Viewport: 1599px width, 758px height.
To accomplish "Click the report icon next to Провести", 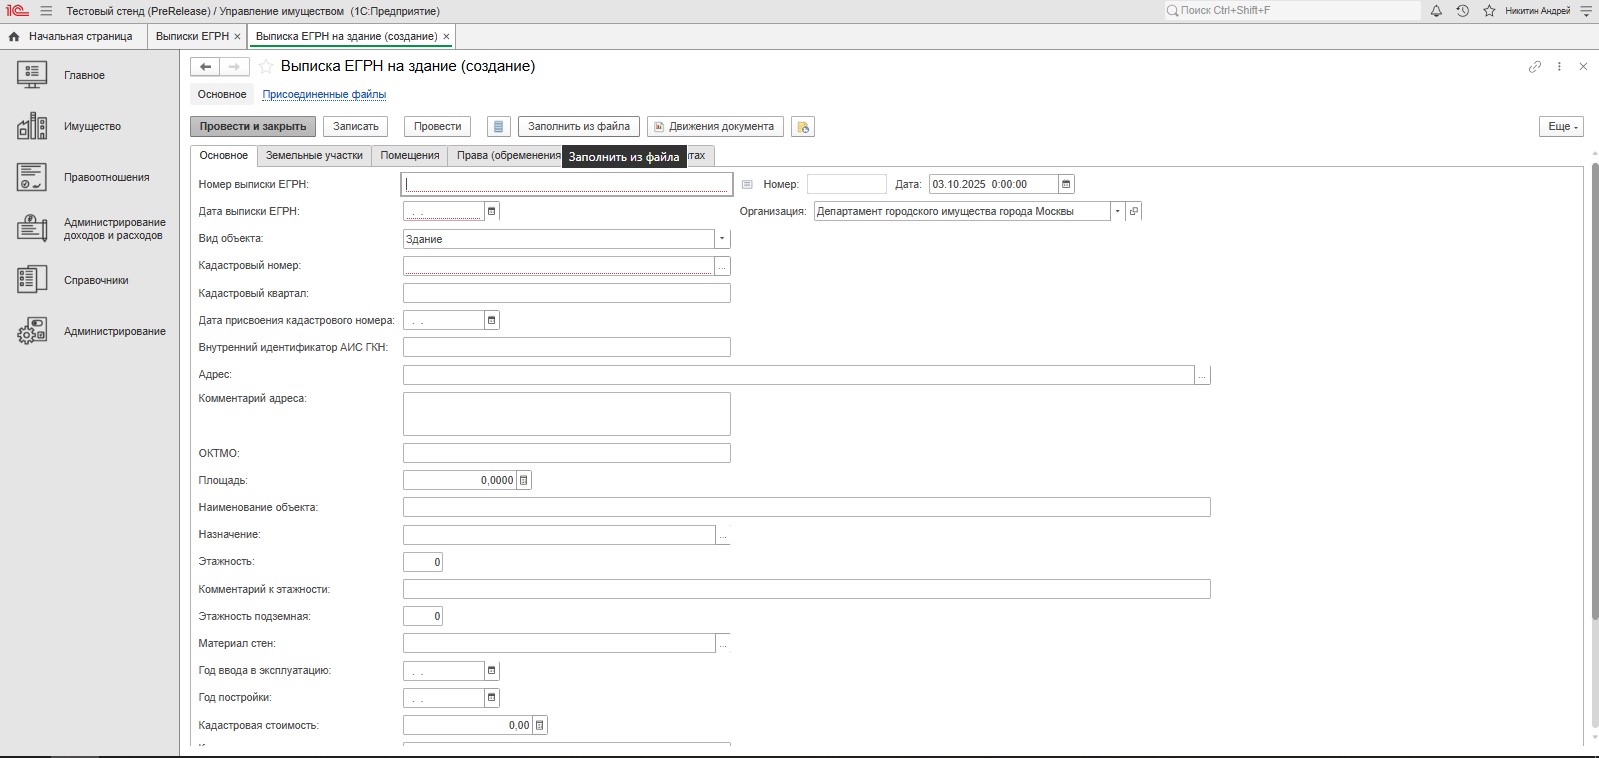I will click(499, 127).
